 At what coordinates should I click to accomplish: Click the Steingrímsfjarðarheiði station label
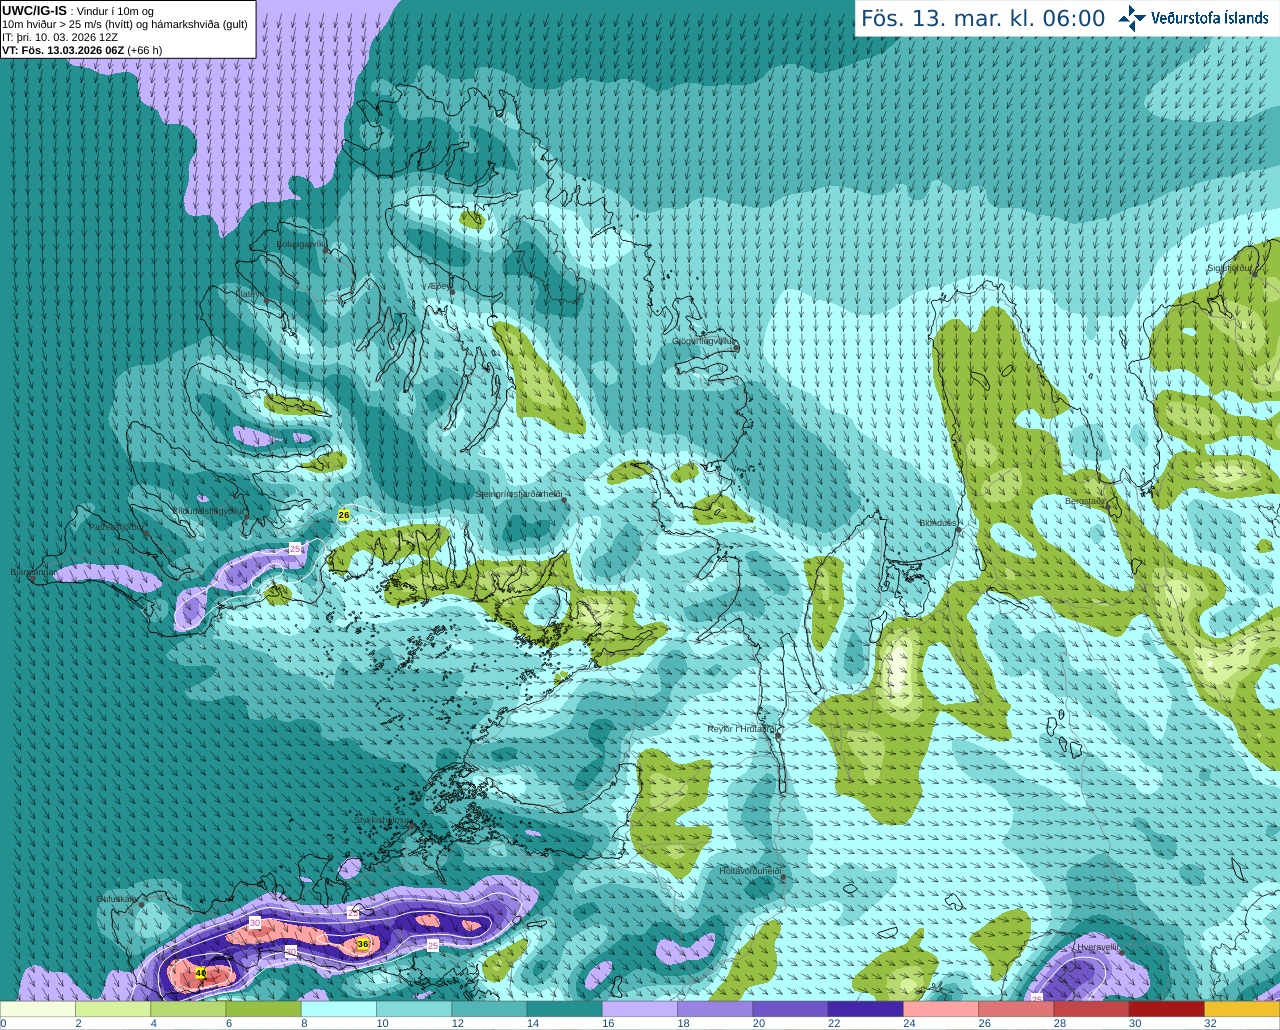click(518, 494)
